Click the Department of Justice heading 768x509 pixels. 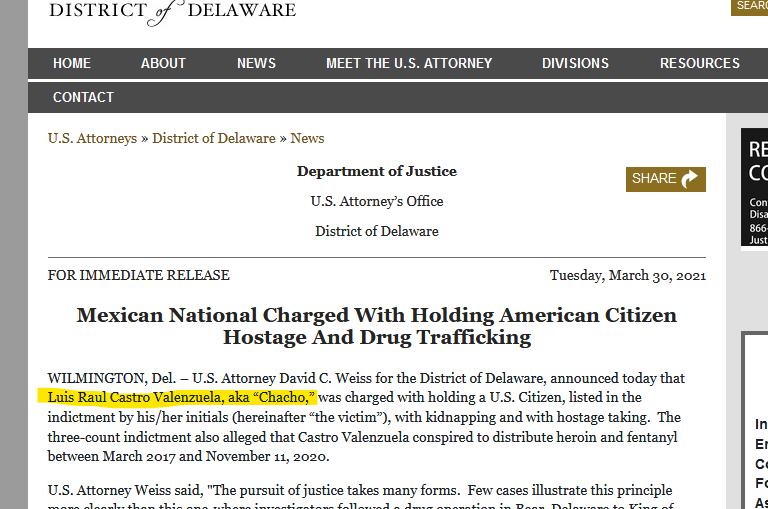click(x=377, y=171)
